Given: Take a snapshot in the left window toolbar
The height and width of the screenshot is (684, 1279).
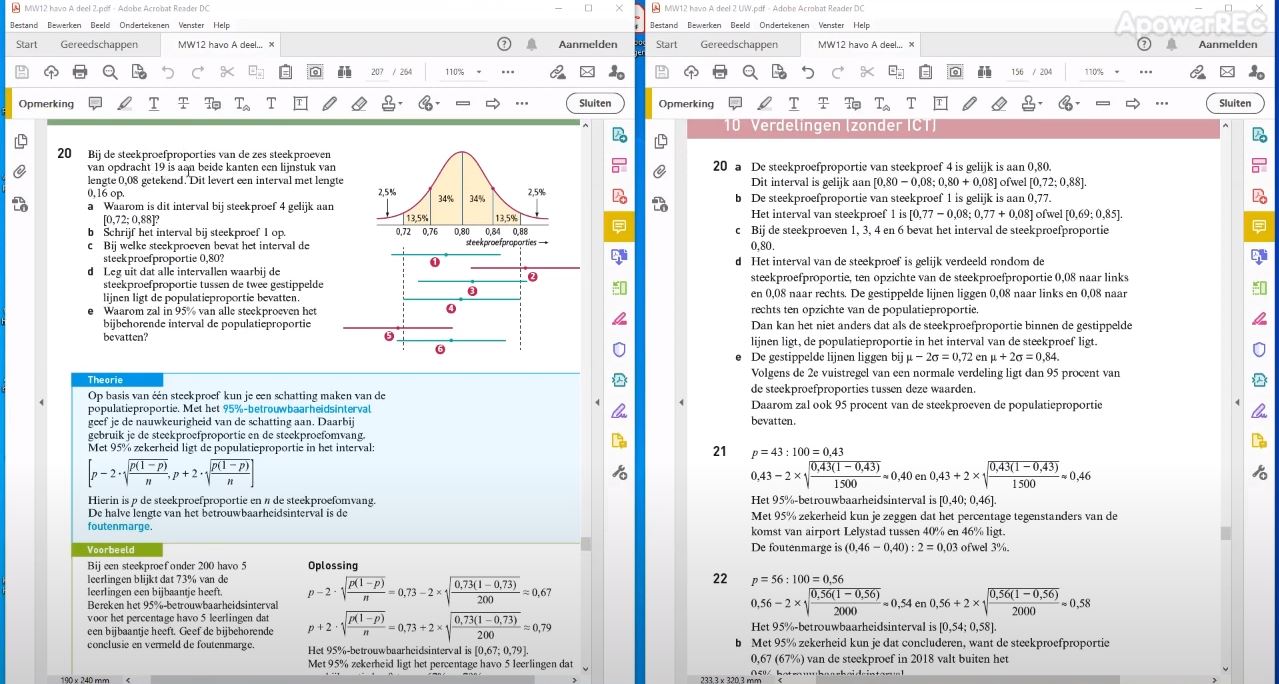Looking at the screenshot, I should coord(315,72).
